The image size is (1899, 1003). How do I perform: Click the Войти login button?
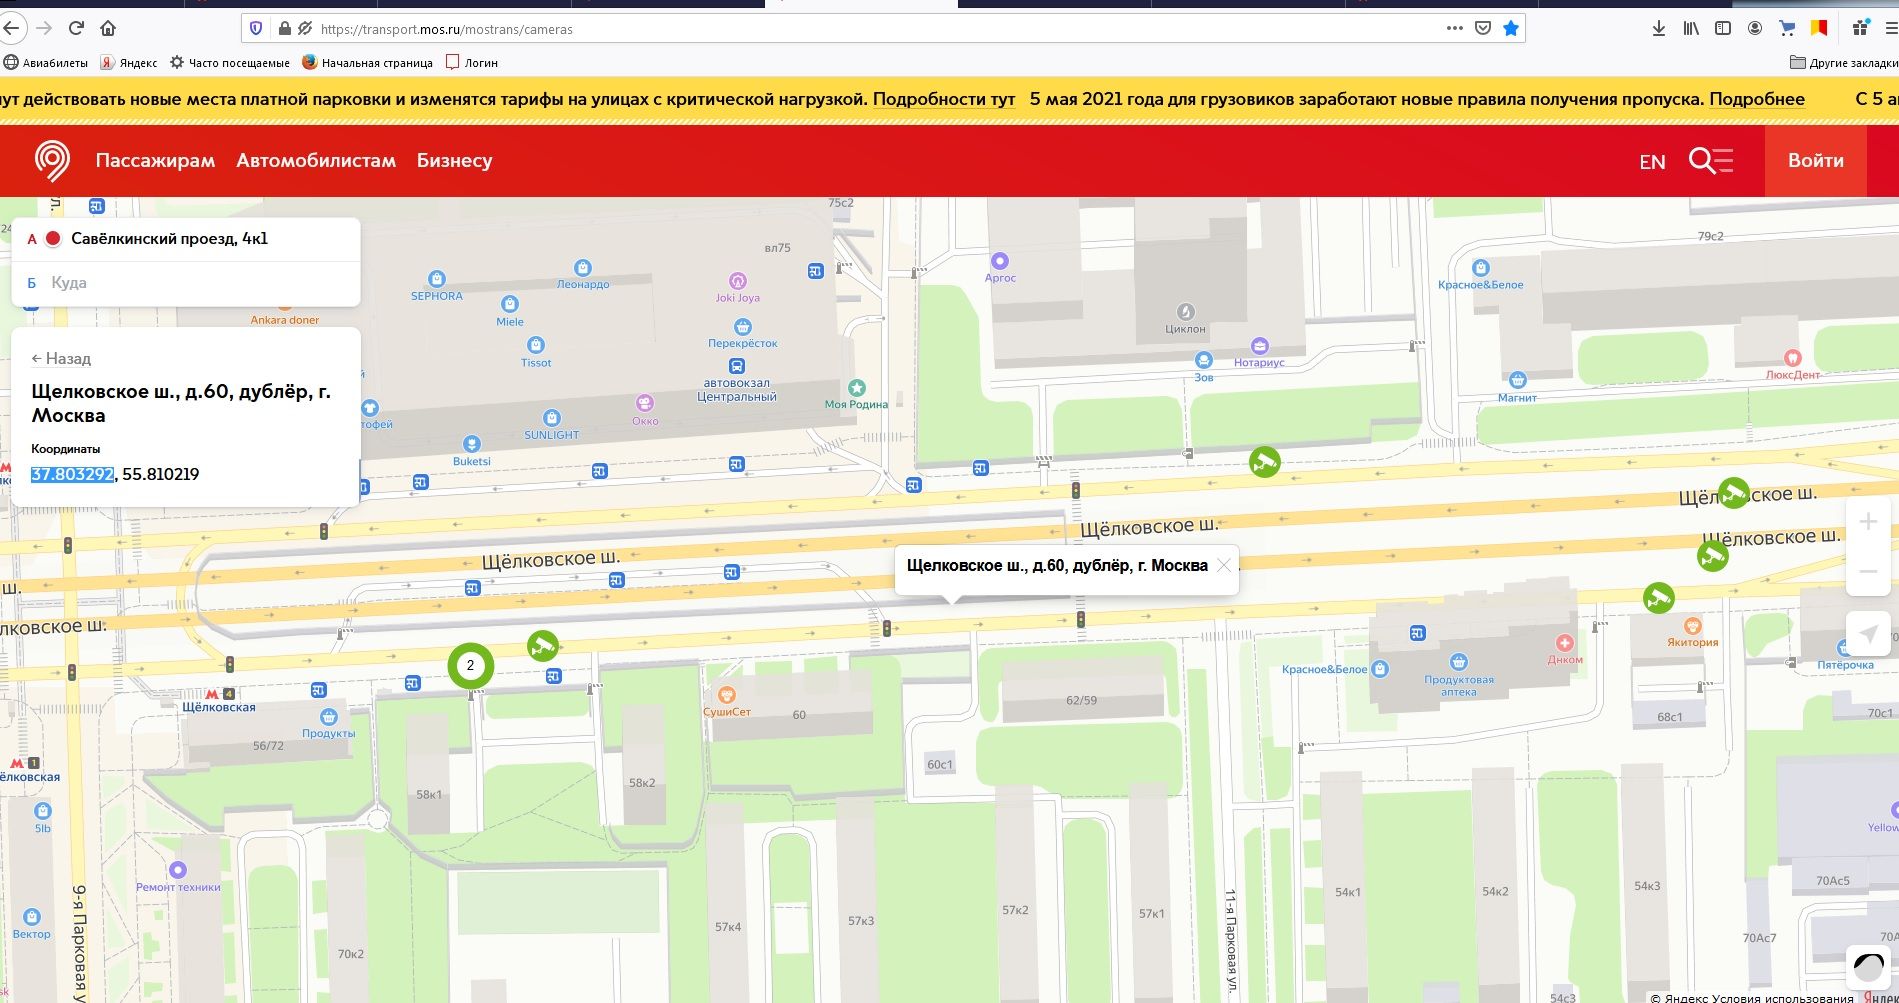click(1816, 160)
